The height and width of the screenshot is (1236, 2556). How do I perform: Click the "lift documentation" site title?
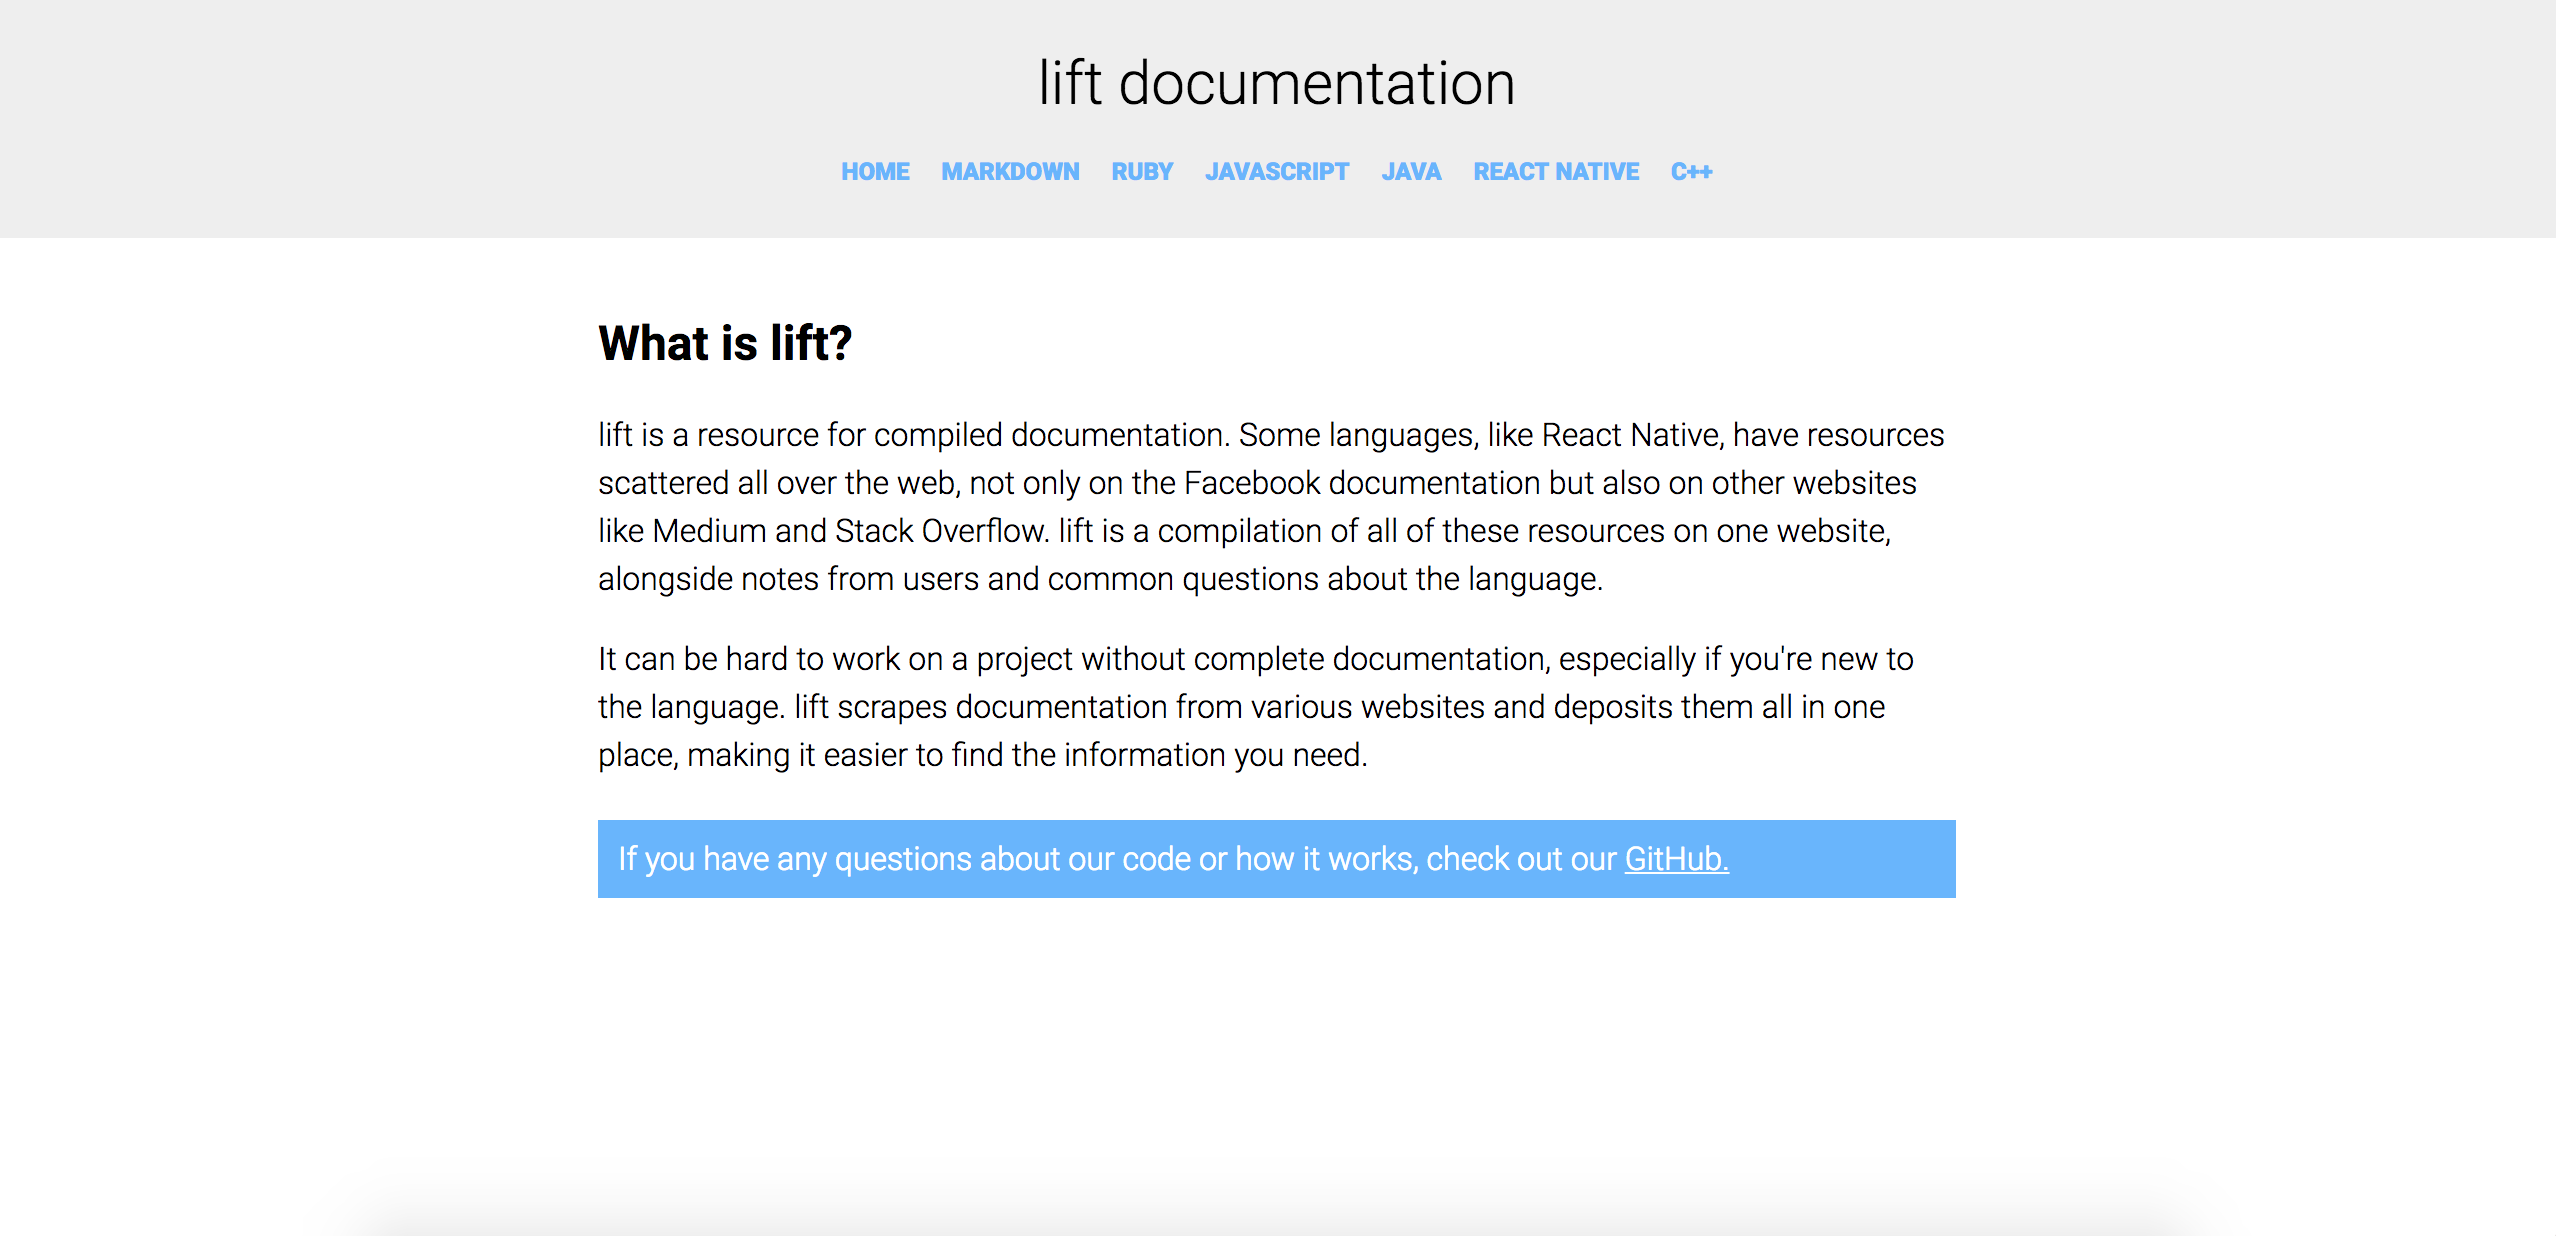pos(1277,83)
